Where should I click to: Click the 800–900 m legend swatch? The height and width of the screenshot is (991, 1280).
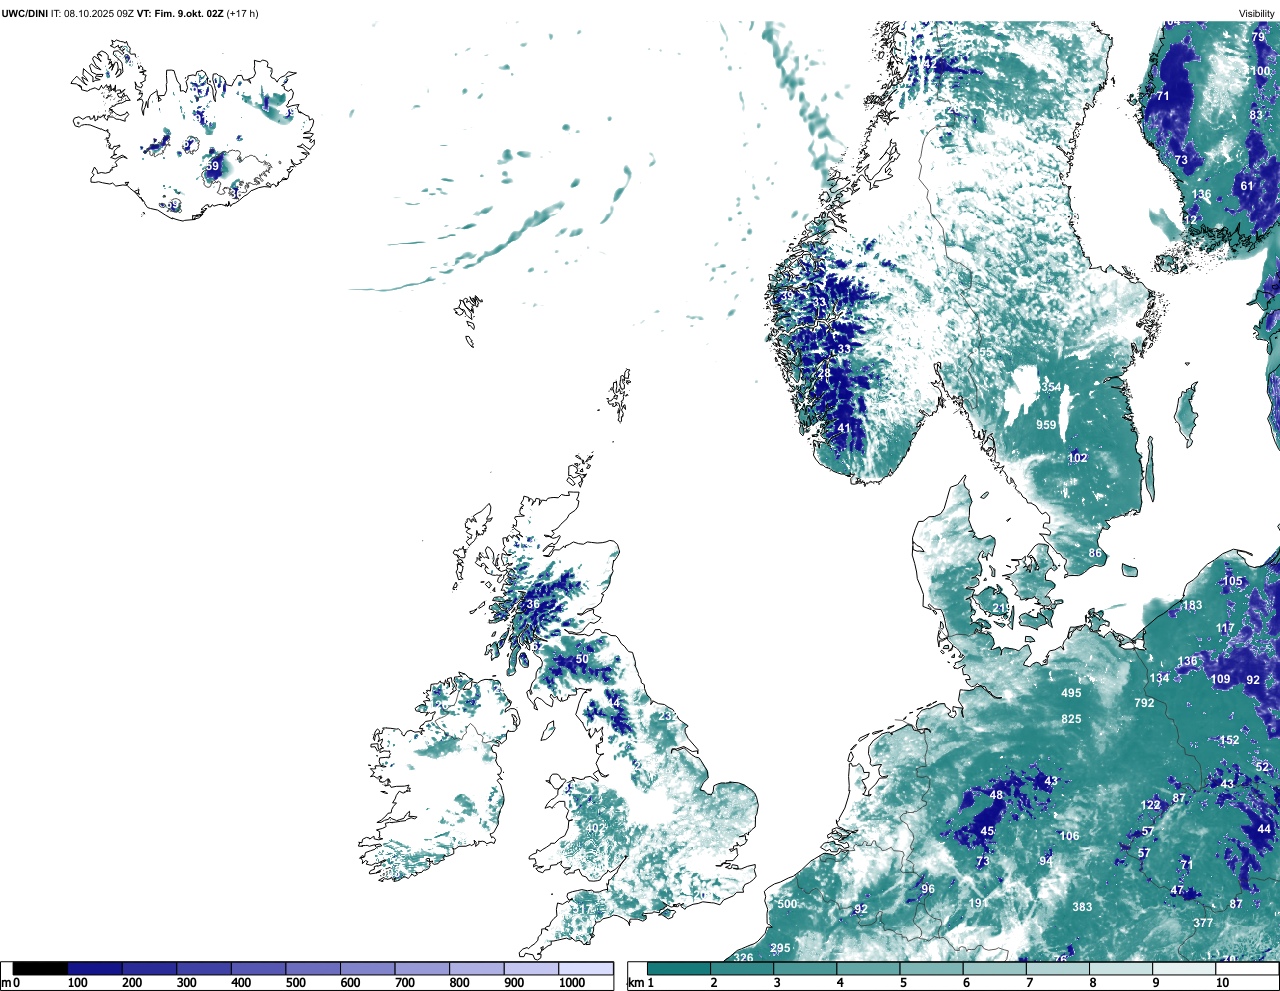pyautogui.click(x=476, y=968)
